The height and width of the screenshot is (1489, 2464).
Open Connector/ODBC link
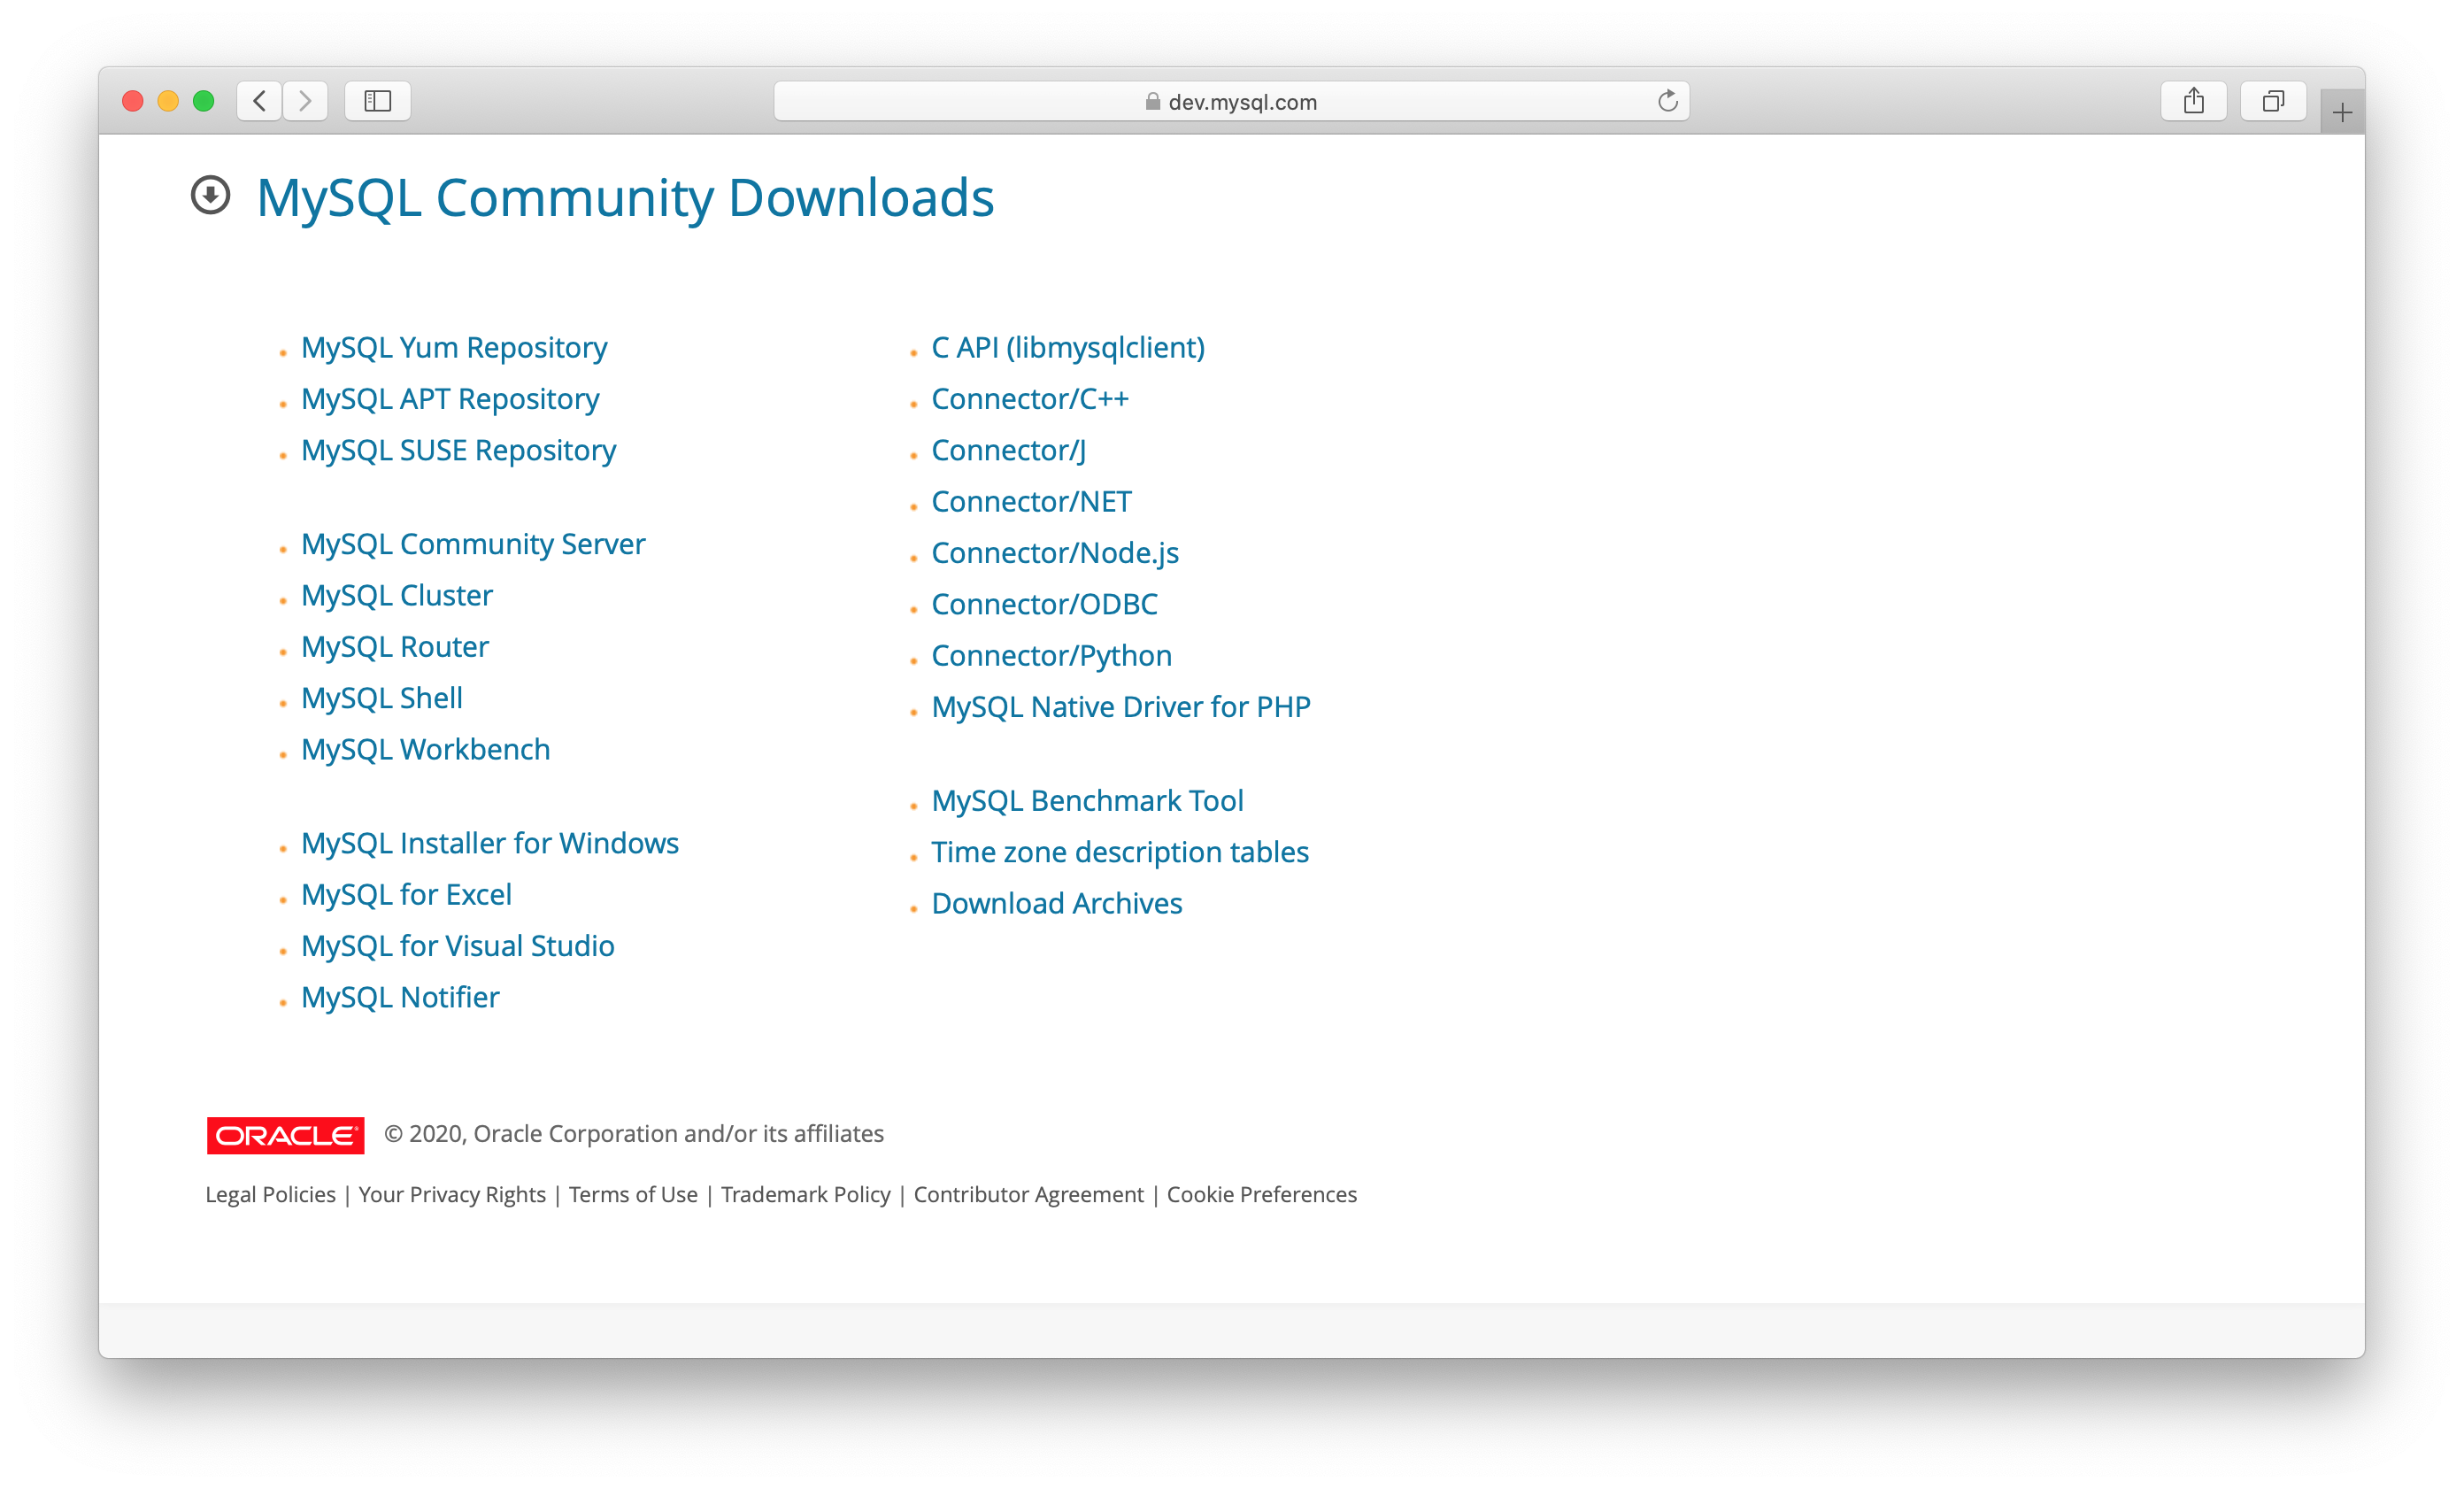[x=1044, y=604]
